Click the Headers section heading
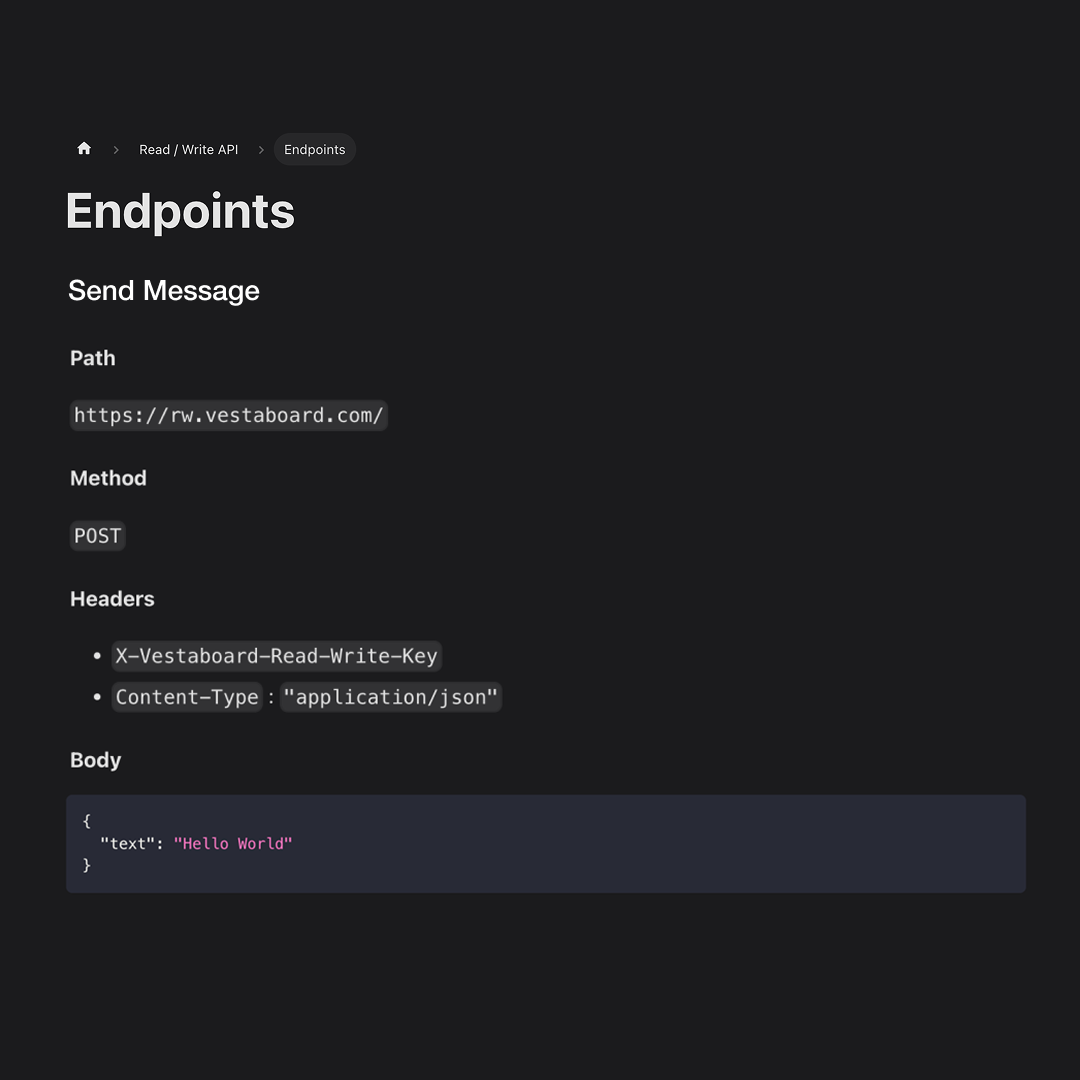The height and width of the screenshot is (1080, 1080). (x=112, y=599)
